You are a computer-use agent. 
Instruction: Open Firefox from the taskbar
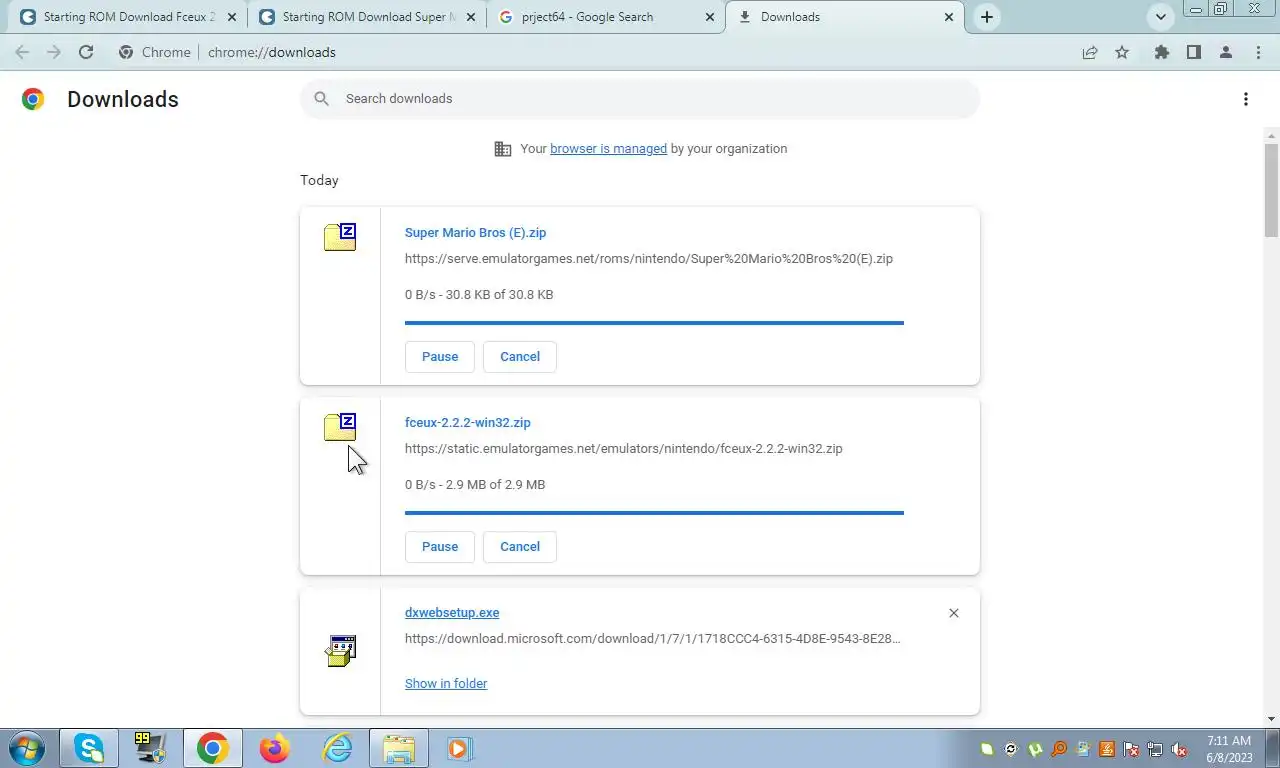274,748
